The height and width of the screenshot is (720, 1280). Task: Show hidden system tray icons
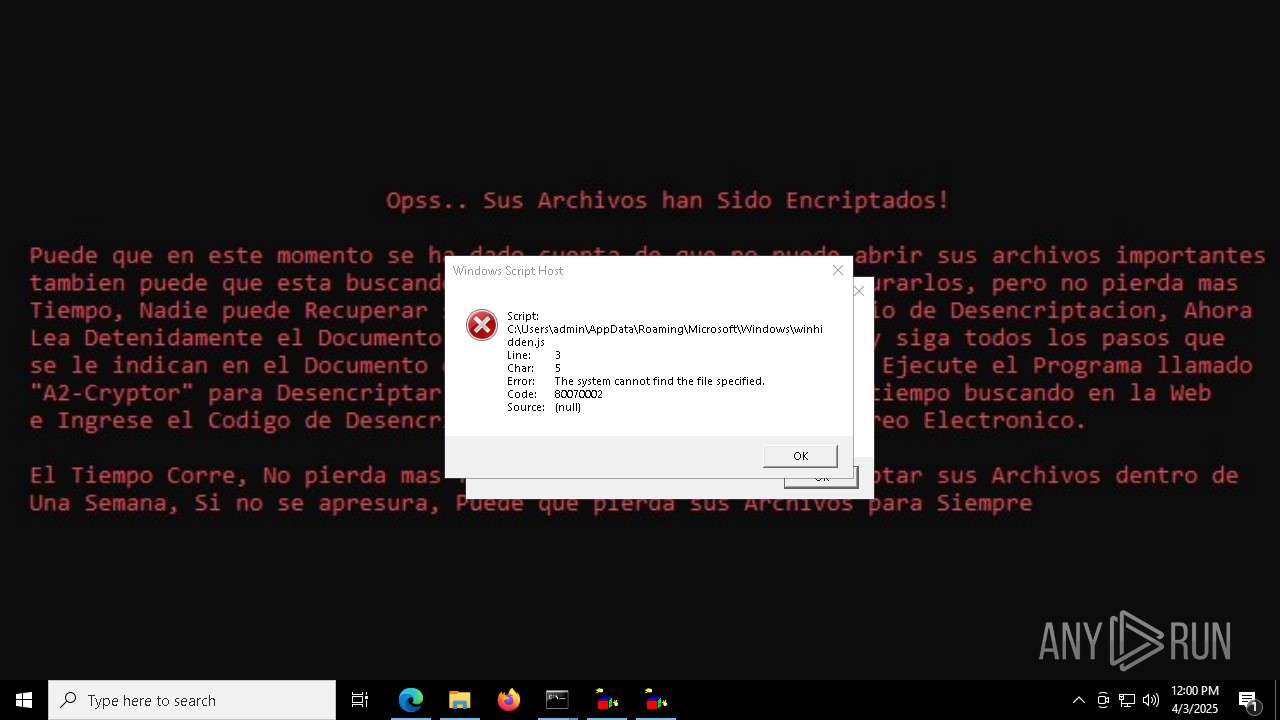click(1078, 700)
